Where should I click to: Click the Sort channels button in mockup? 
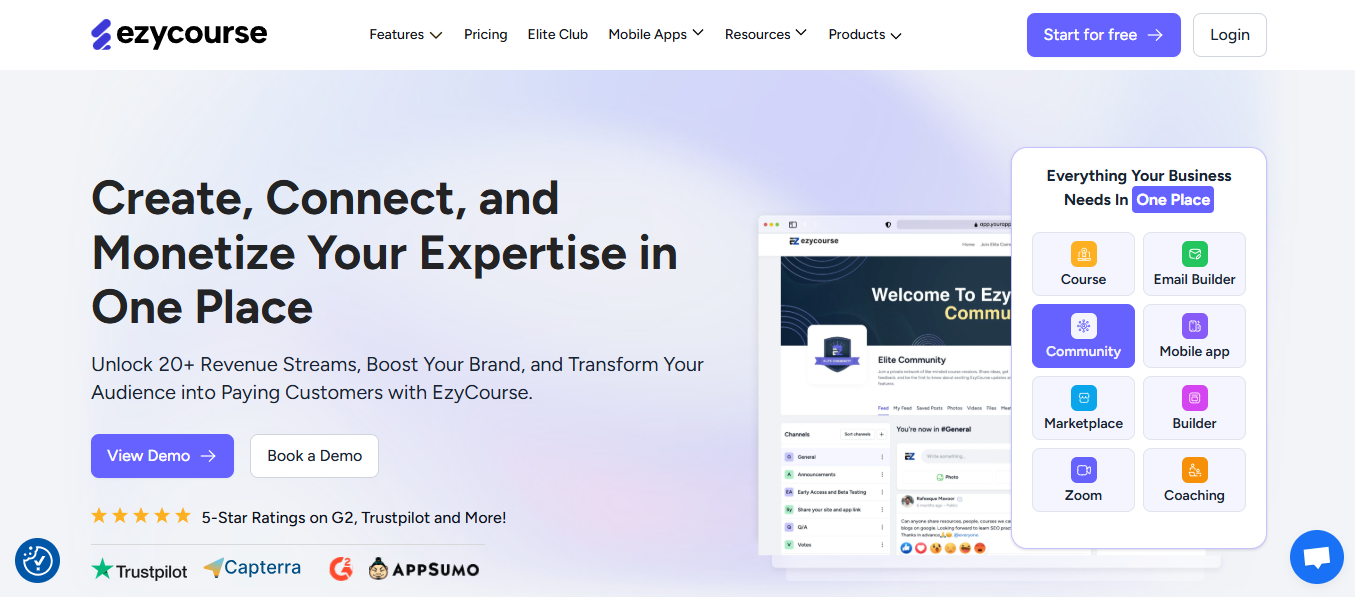point(857,435)
